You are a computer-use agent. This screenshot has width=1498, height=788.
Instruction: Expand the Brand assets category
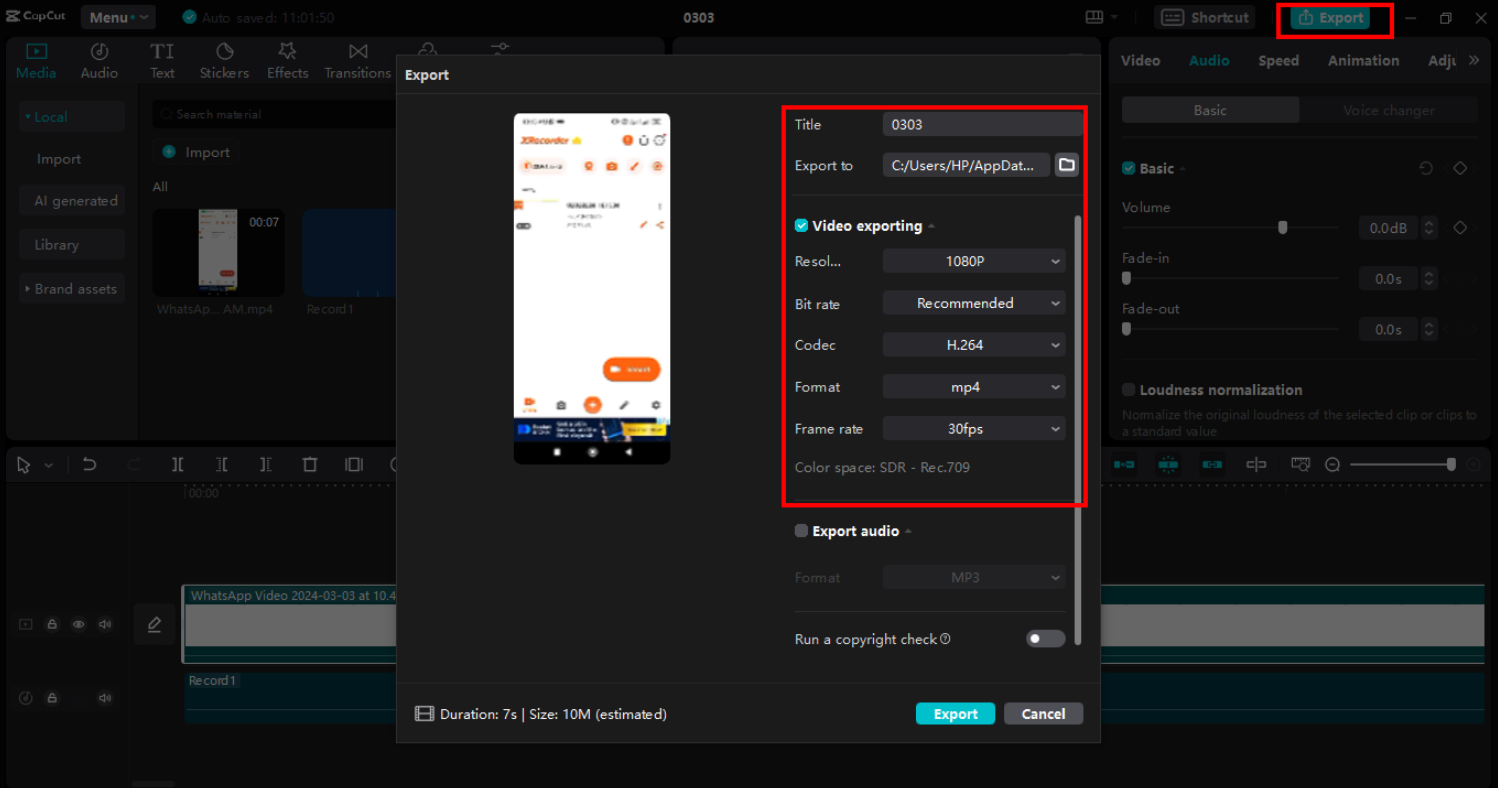pos(72,289)
